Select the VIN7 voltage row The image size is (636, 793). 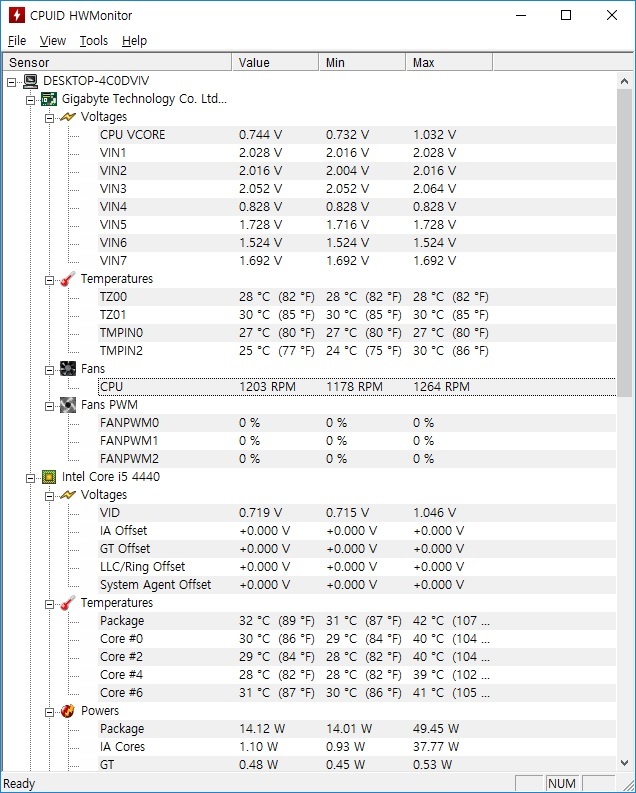point(357,261)
